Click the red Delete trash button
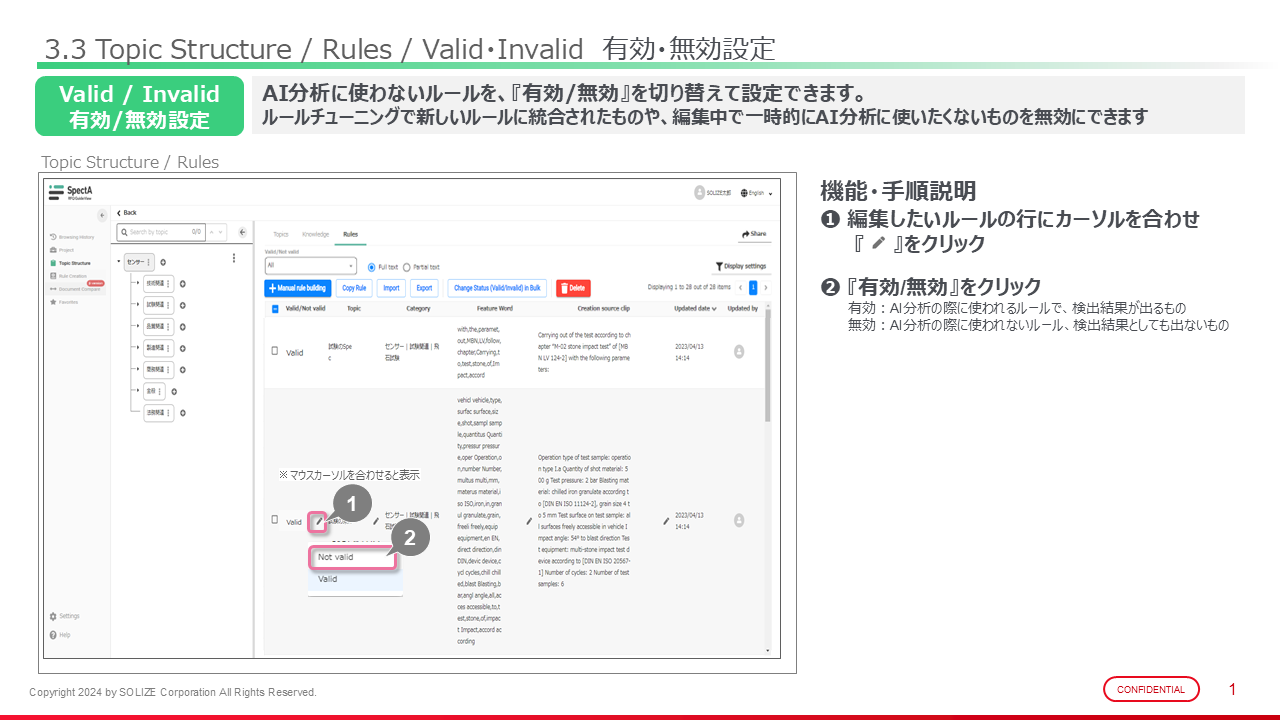Image resolution: width=1280 pixels, height=720 pixels. [x=572, y=288]
